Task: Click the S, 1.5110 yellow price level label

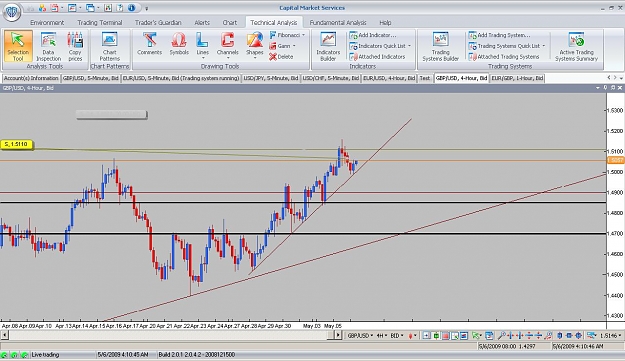Action: (17, 144)
